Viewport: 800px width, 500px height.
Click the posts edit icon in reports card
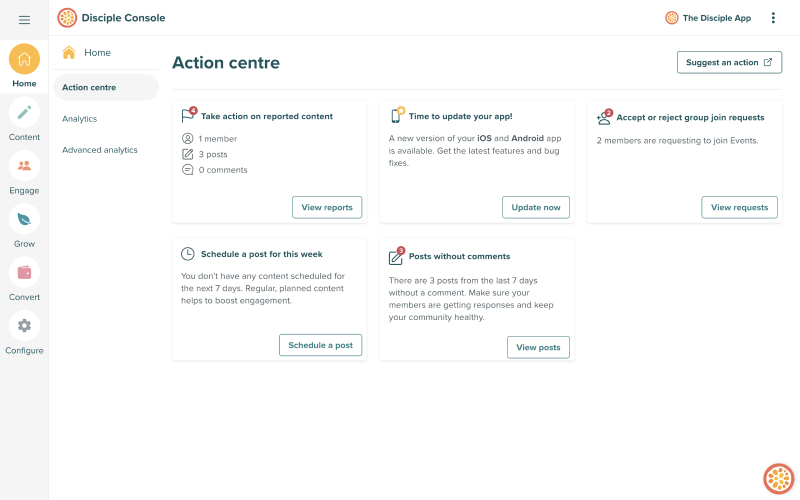click(x=188, y=154)
